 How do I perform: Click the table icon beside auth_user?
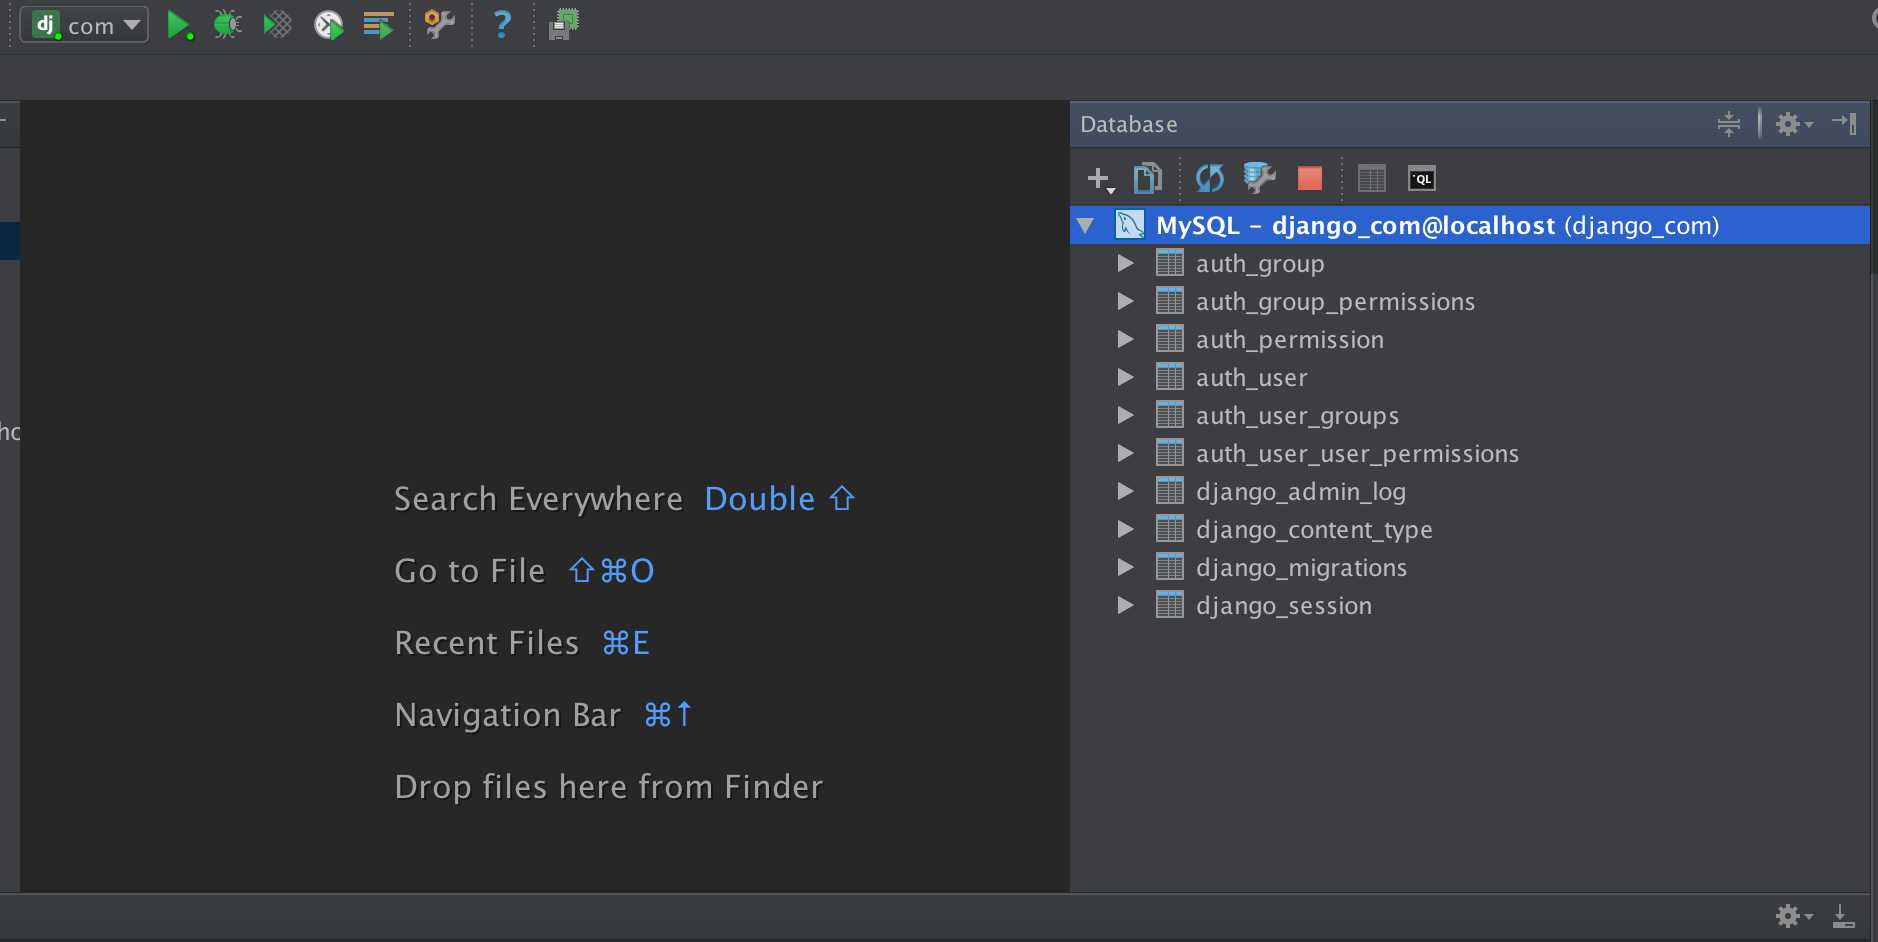(1170, 377)
